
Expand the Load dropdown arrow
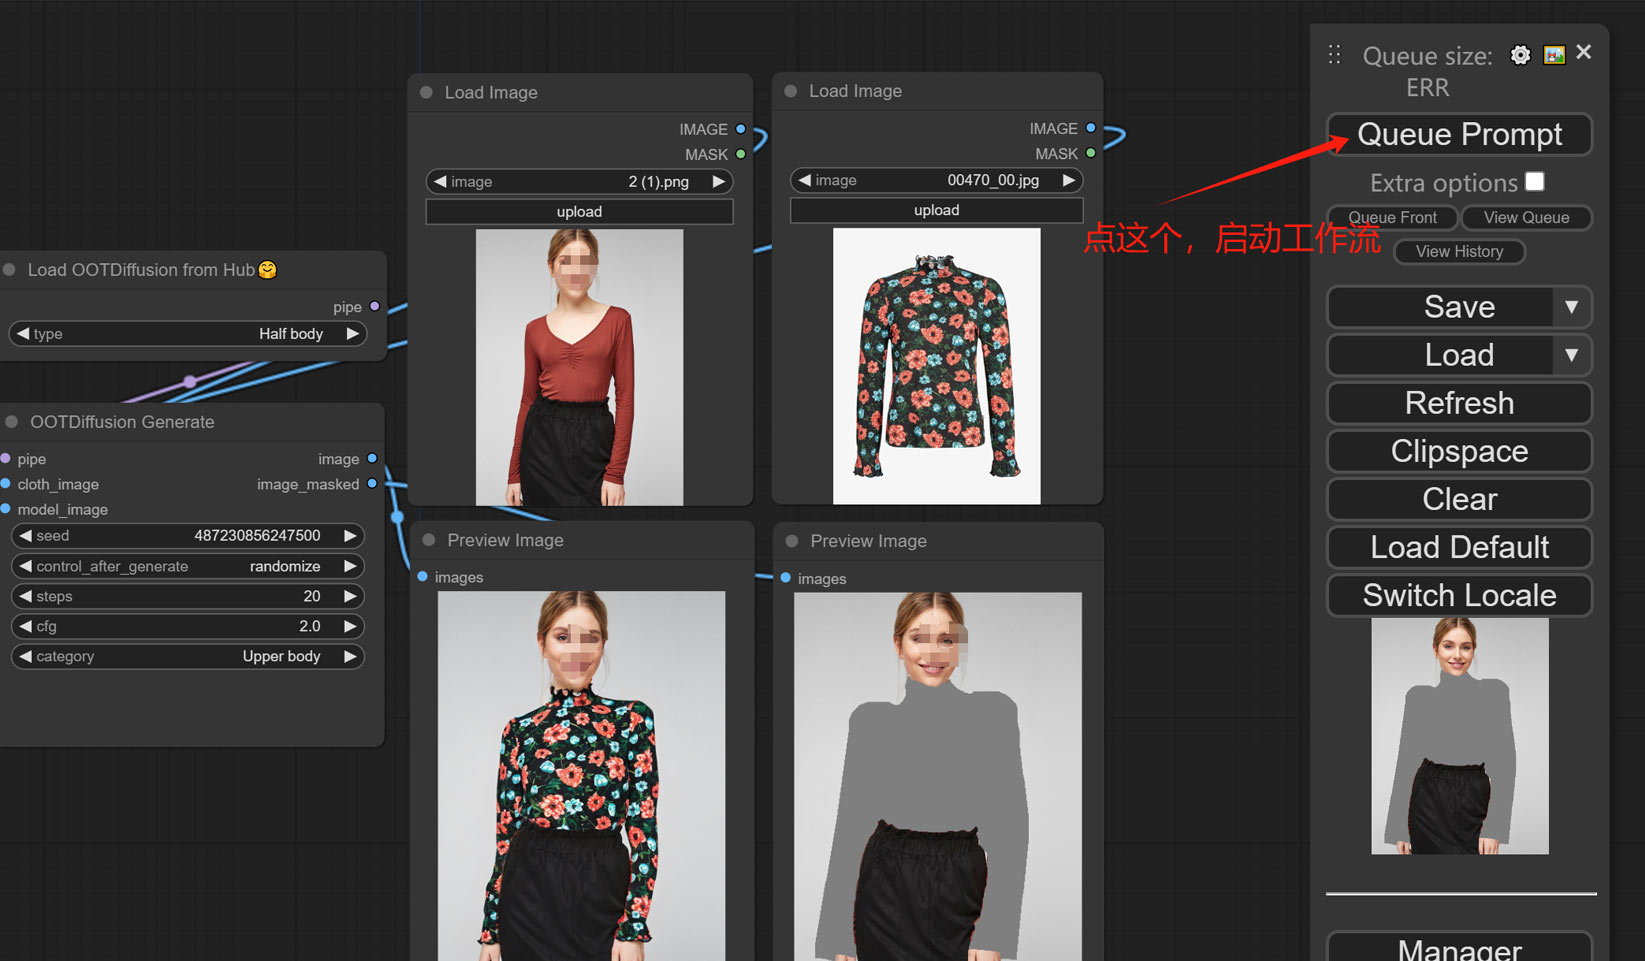[1571, 355]
